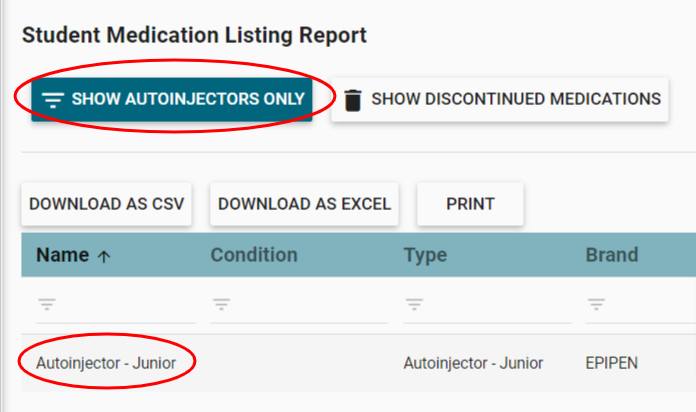Click the EPIPEN brand cell

click(x=613, y=363)
